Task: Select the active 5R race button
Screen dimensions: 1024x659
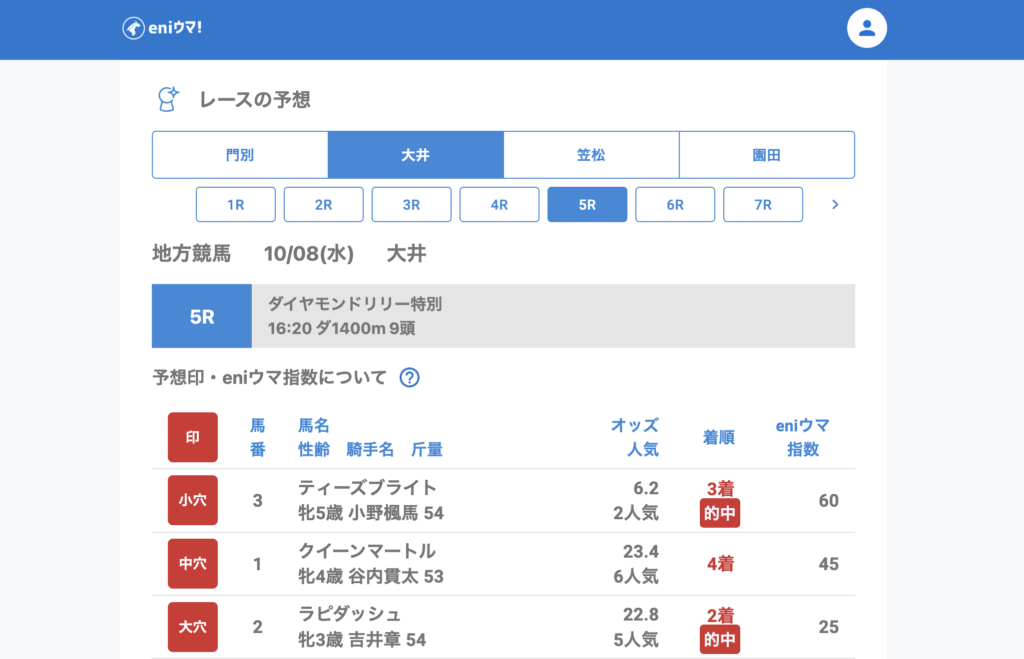Action: pos(587,205)
